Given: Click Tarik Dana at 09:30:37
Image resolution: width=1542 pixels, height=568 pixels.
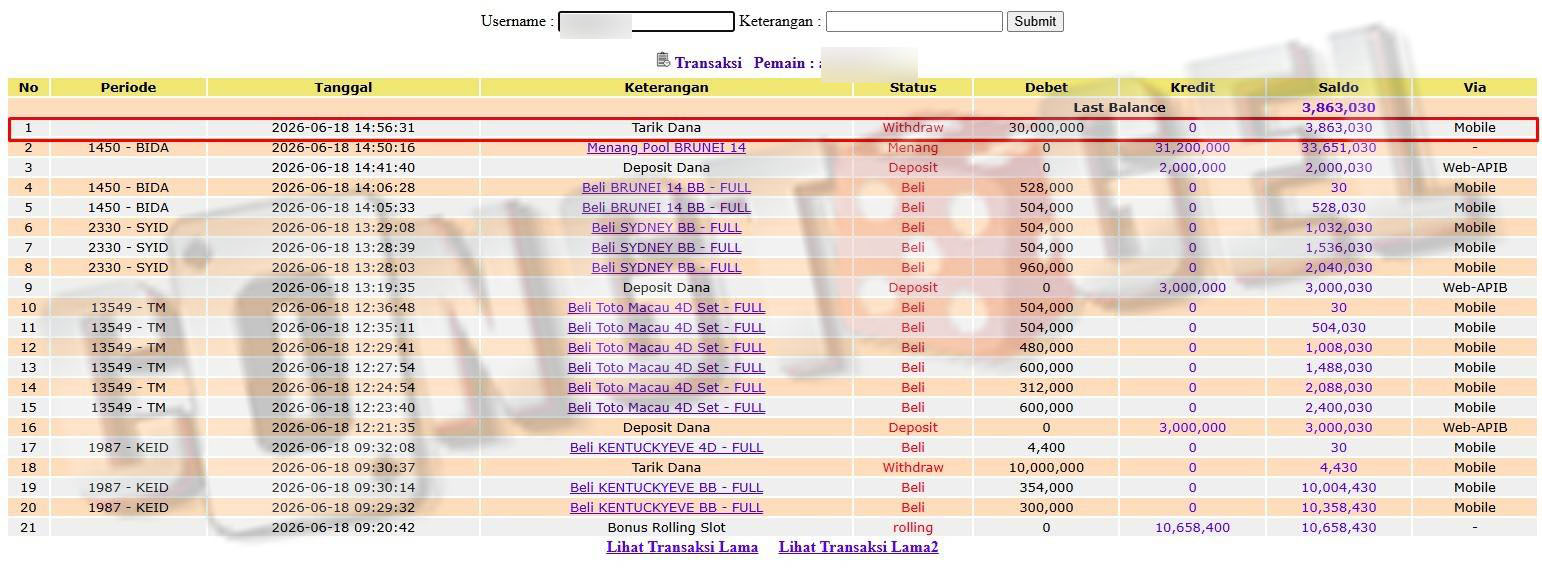Looking at the screenshot, I should 666,467.
